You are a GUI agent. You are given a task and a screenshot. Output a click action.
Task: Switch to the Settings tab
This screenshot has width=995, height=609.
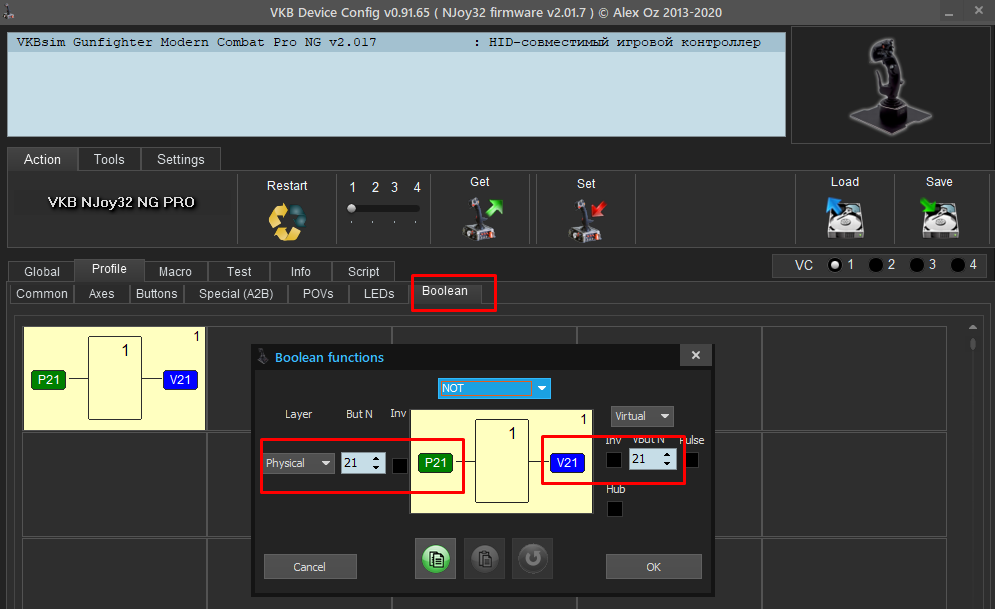click(181, 159)
